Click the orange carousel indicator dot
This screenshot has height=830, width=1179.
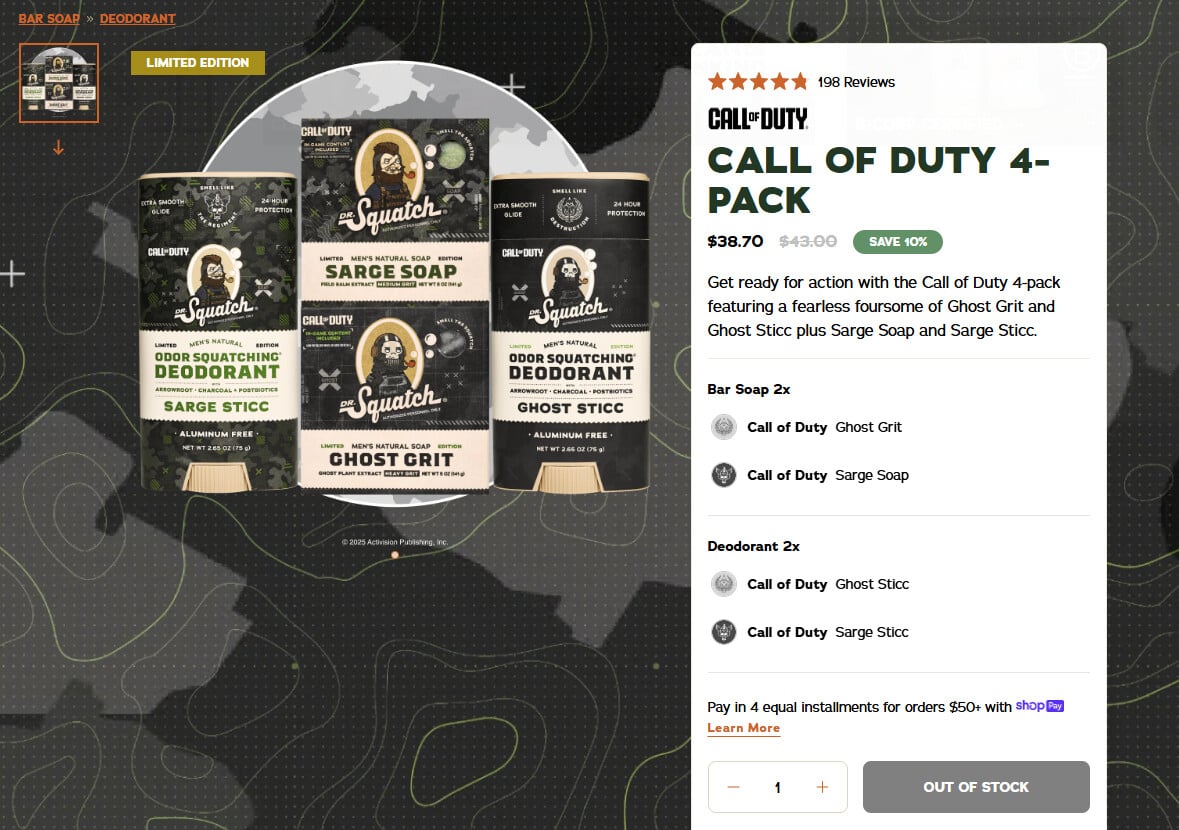pos(395,555)
